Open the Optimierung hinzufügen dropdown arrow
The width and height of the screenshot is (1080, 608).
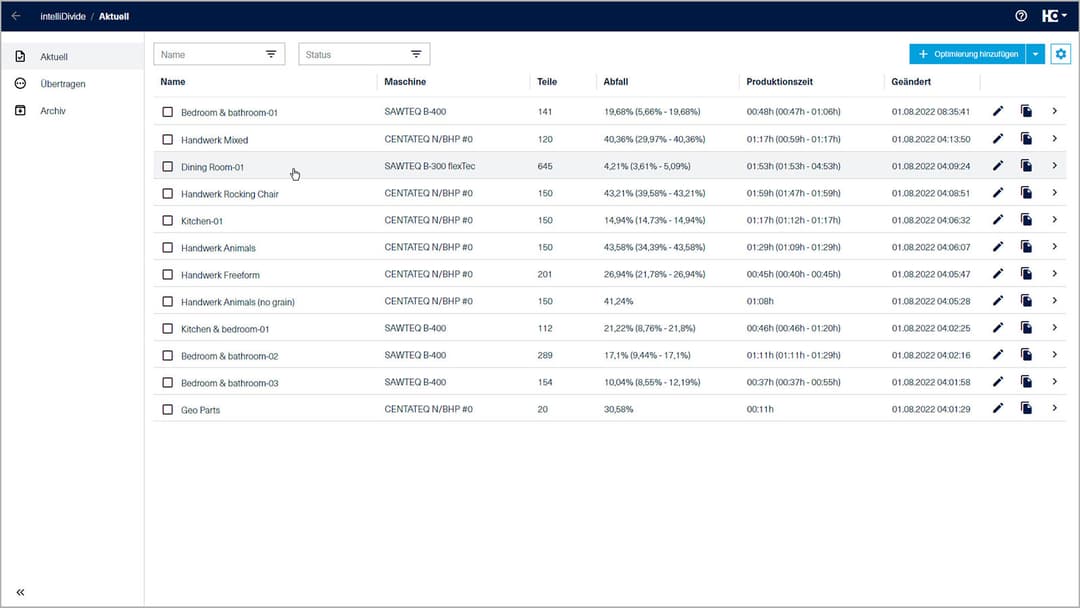click(x=1036, y=54)
